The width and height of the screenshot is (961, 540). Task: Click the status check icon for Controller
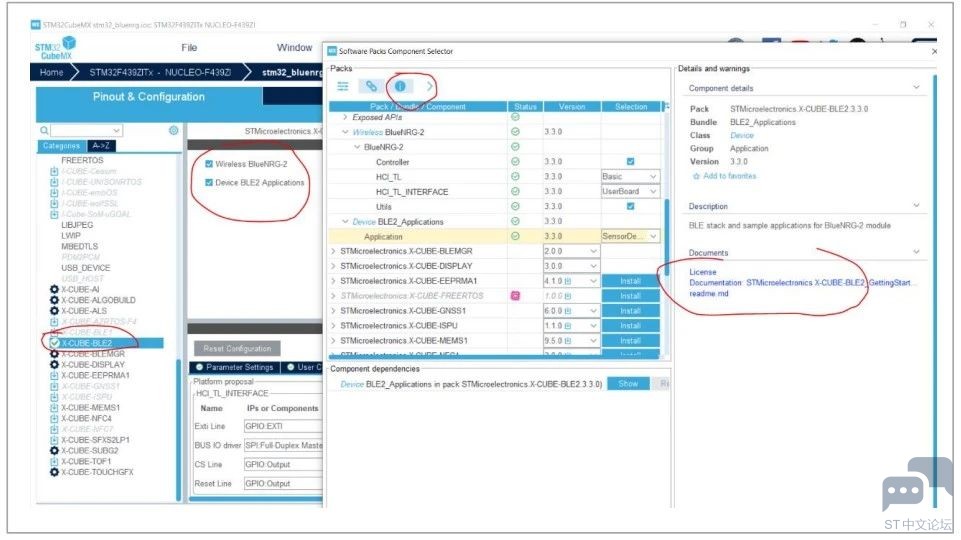point(515,162)
